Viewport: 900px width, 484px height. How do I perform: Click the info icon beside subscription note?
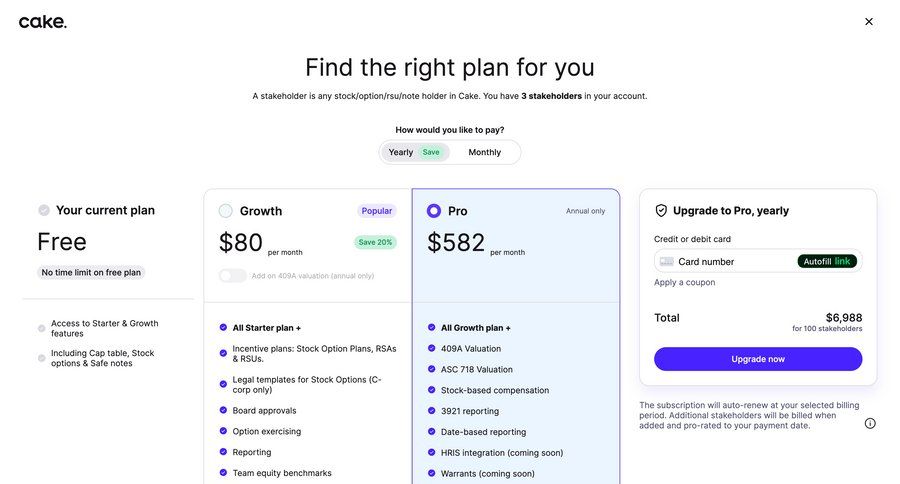point(870,423)
